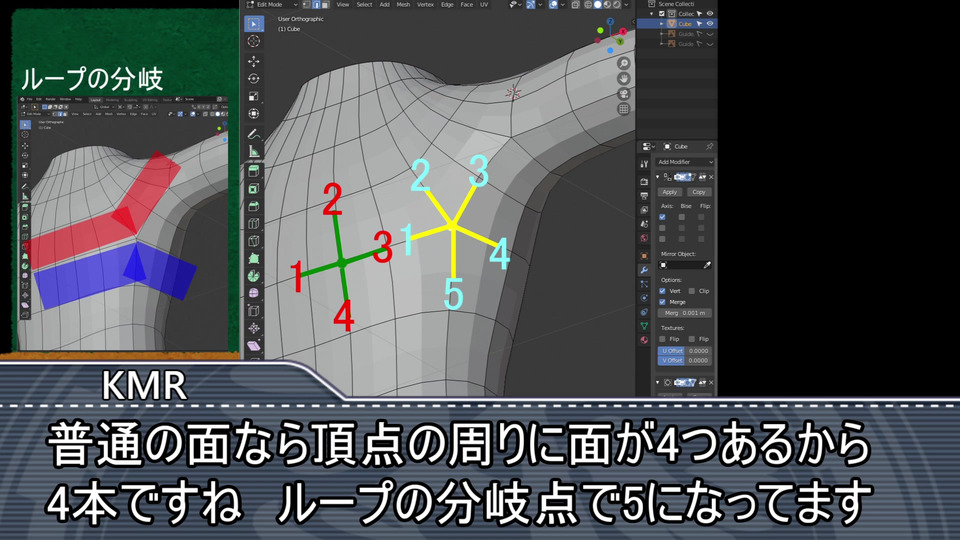Select the Spin tool
This screenshot has width=960, height=540.
253,276
